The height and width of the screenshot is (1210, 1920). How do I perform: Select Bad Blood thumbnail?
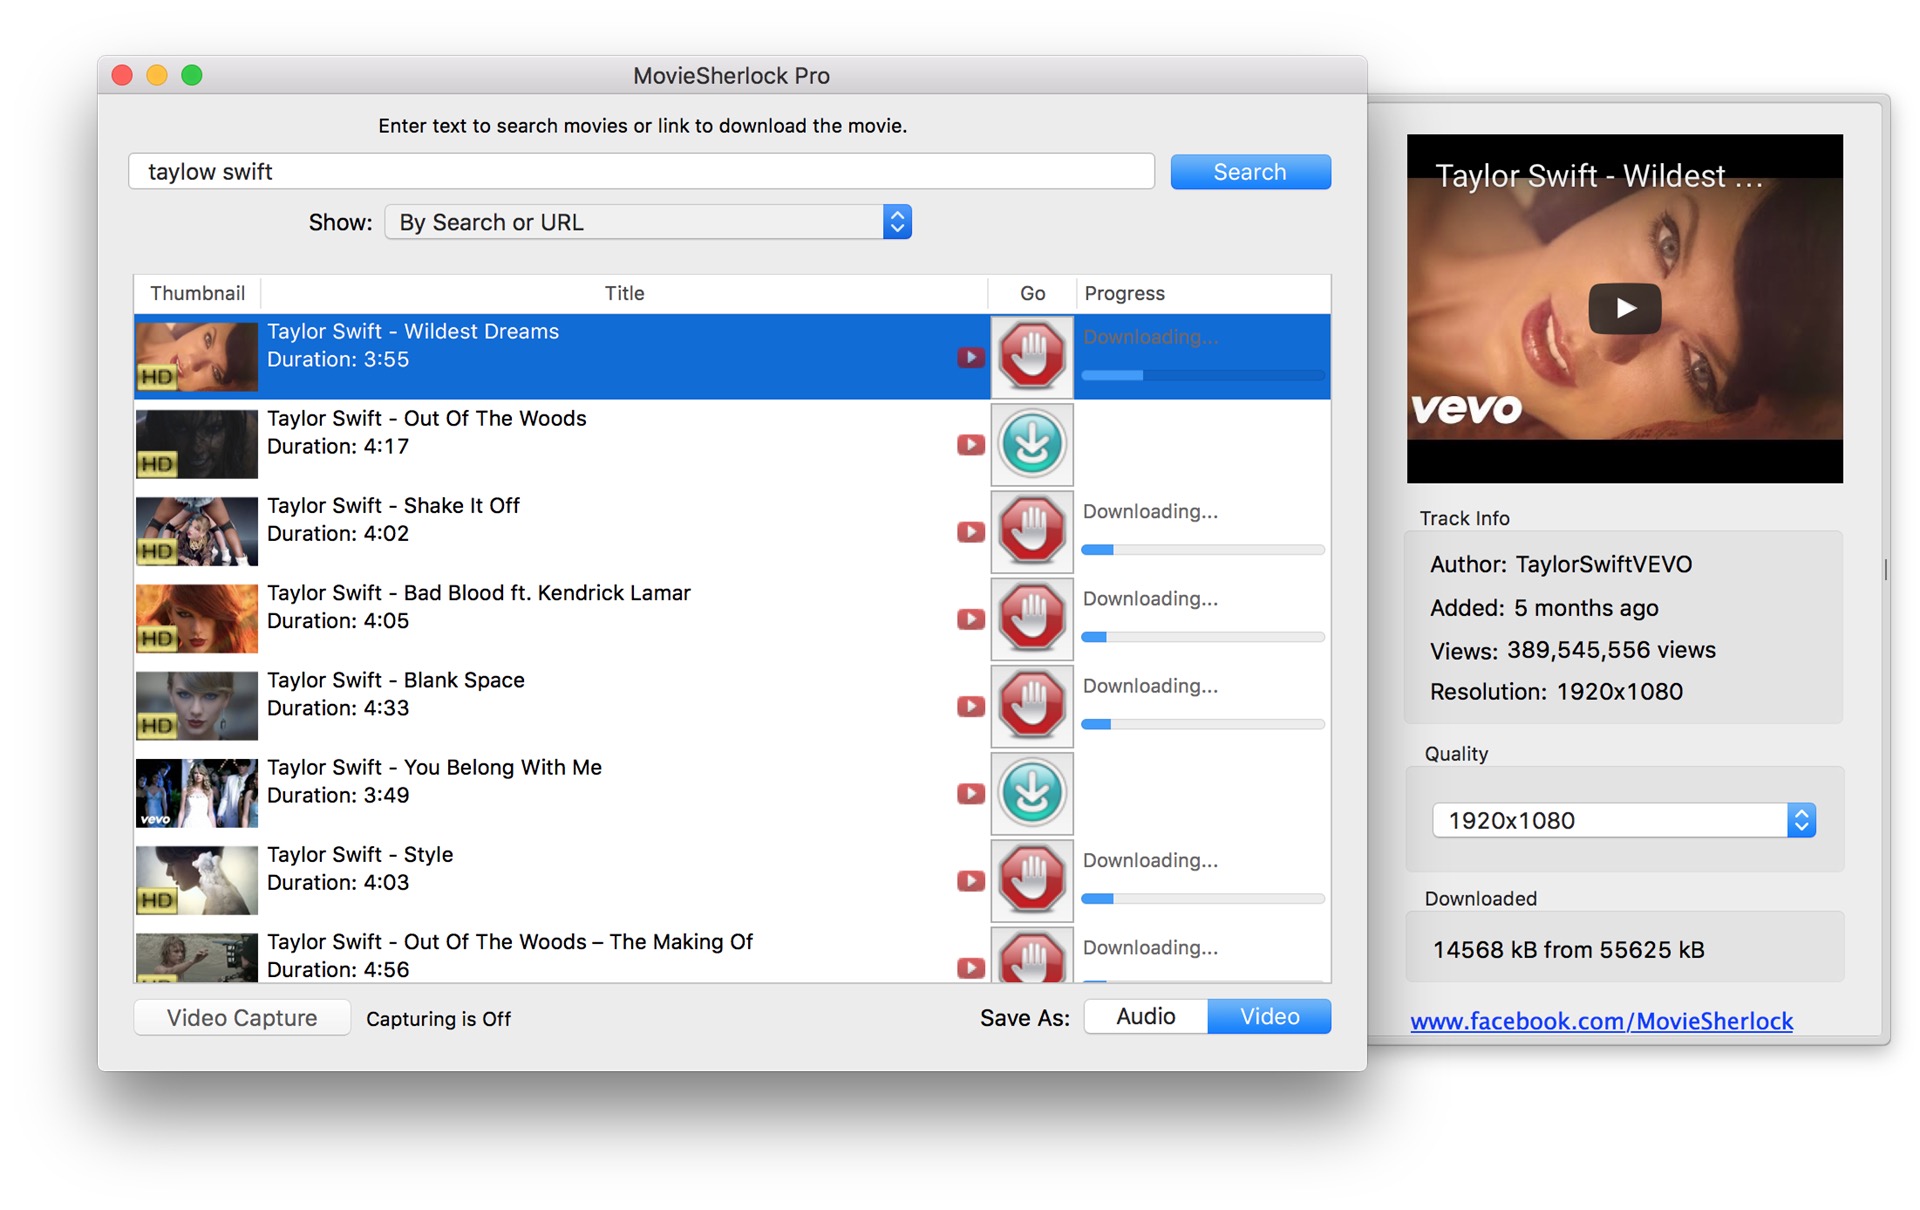[x=196, y=618]
